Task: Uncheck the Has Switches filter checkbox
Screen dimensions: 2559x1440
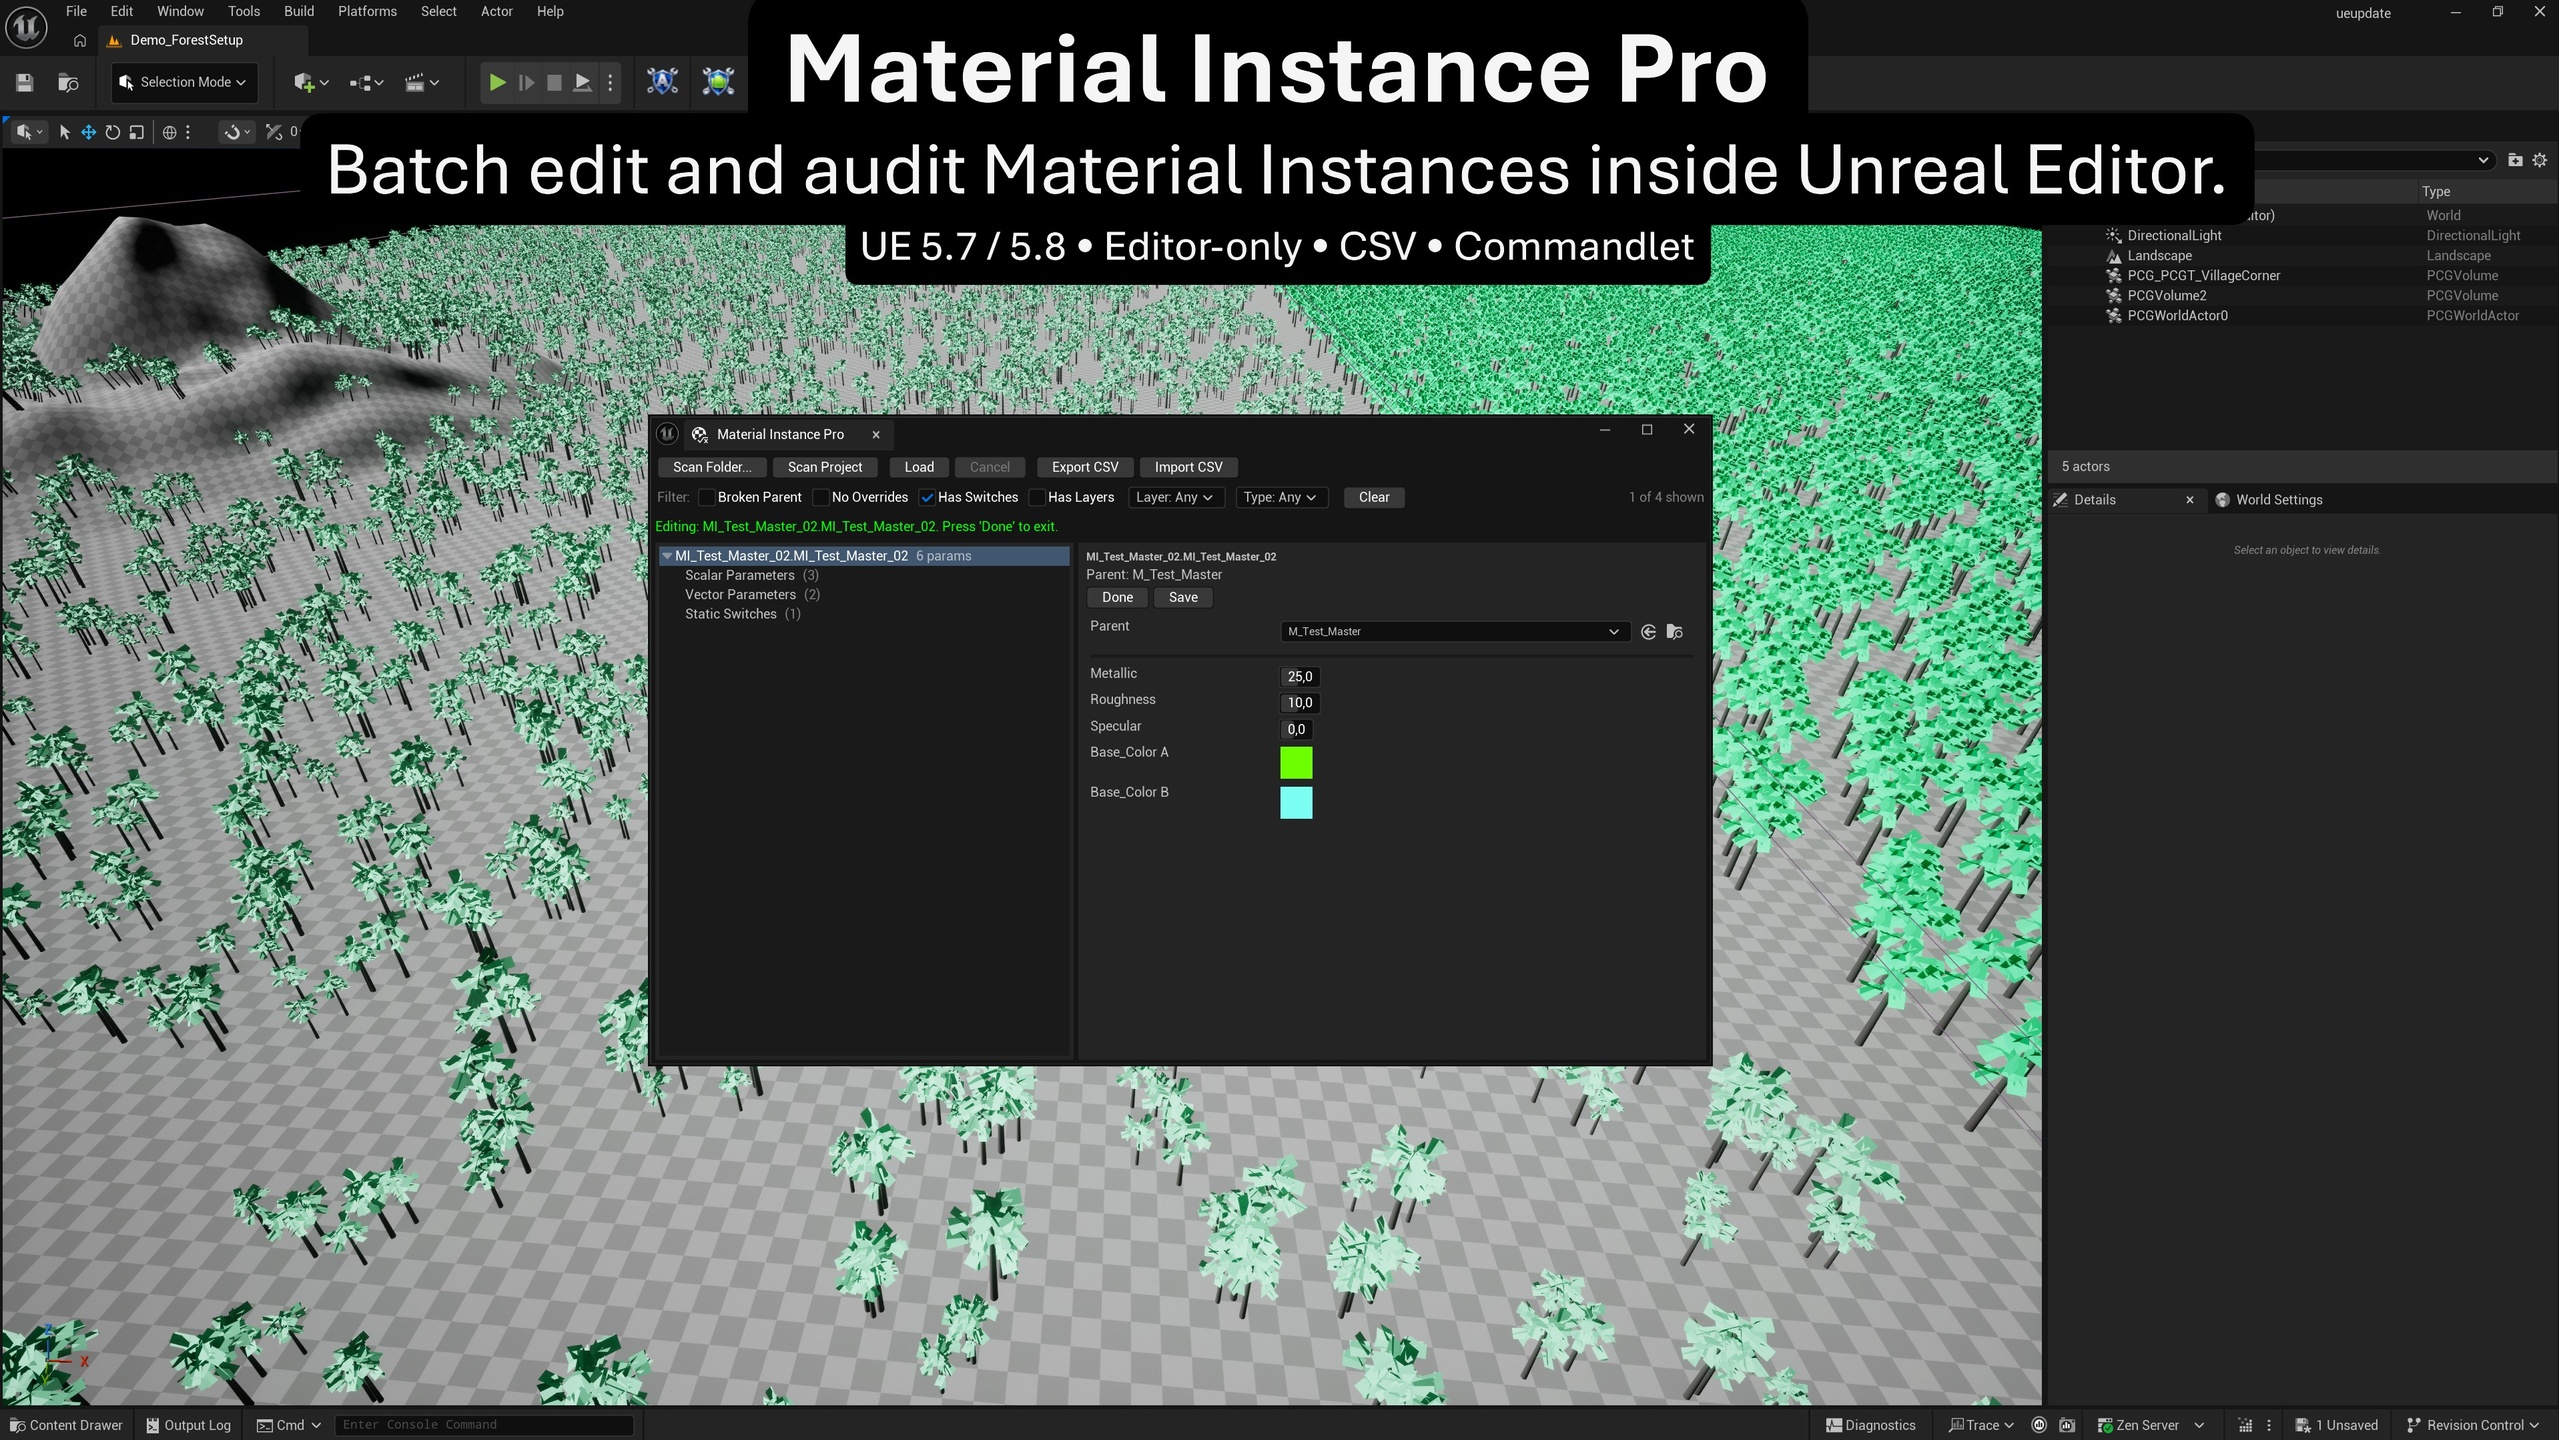Action: click(927, 497)
